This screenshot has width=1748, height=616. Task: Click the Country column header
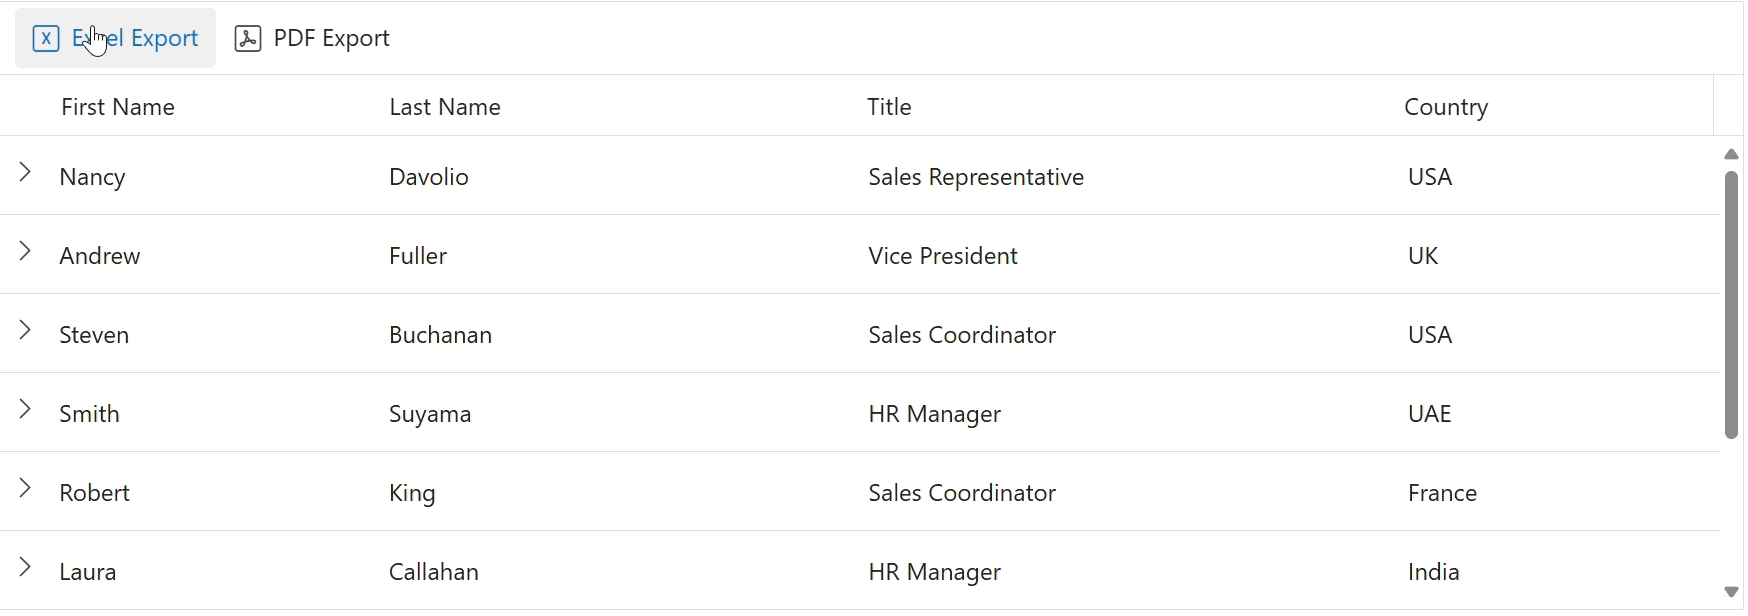(x=1446, y=107)
